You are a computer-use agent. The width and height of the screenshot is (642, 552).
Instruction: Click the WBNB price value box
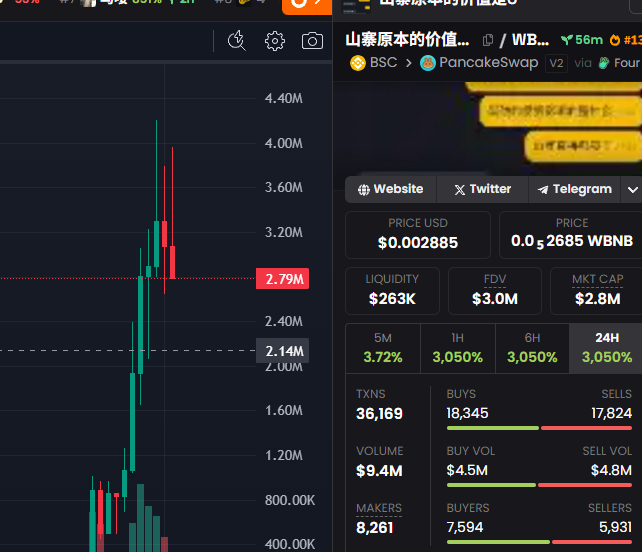tap(572, 235)
